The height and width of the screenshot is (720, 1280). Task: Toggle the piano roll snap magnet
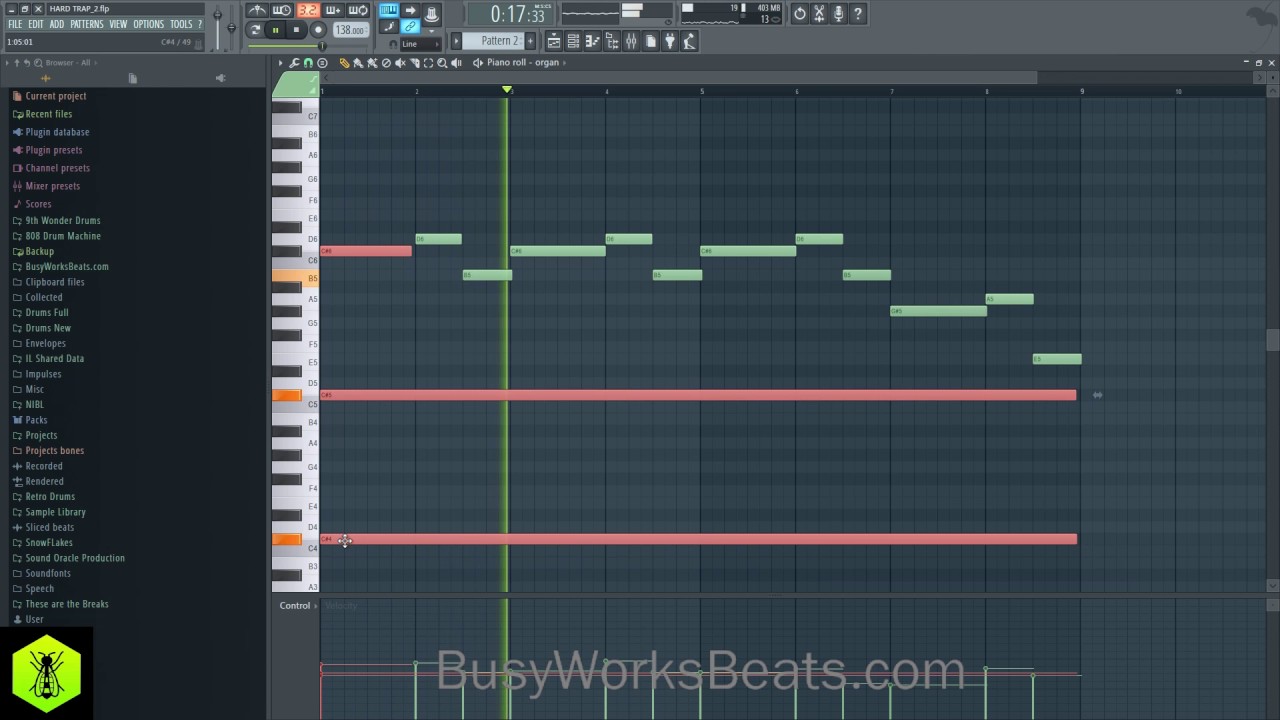point(308,63)
